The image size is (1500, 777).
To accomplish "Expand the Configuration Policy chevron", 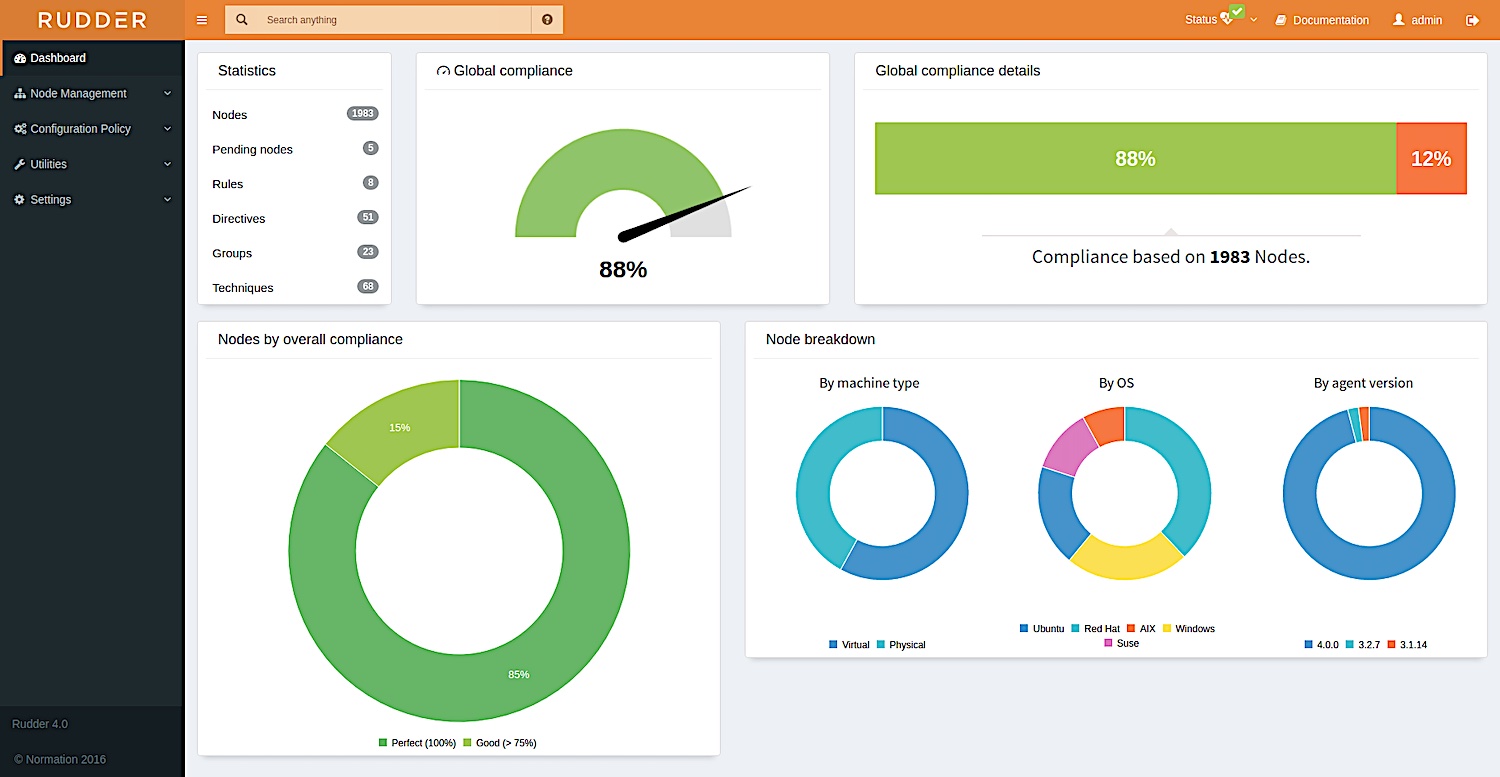I will coord(167,129).
